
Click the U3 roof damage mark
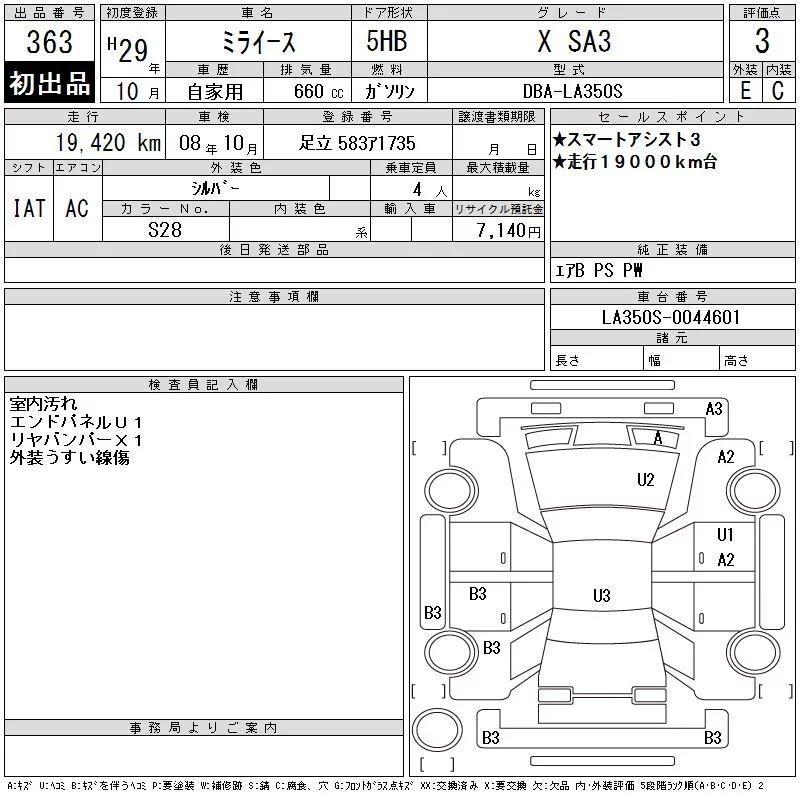[x=602, y=595]
